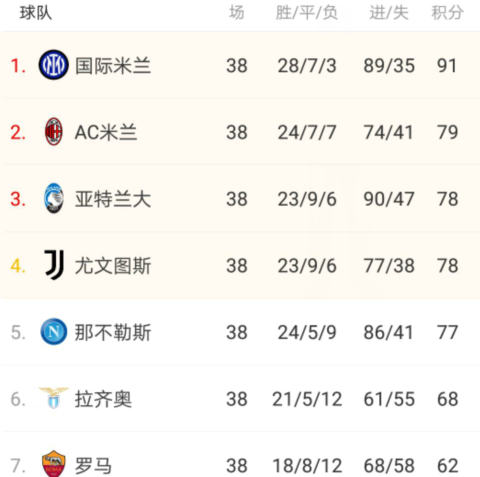The width and height of the screenshot is (480, 477).
Task: Click the Inter Milan club crest
Action: coord(54,65)
